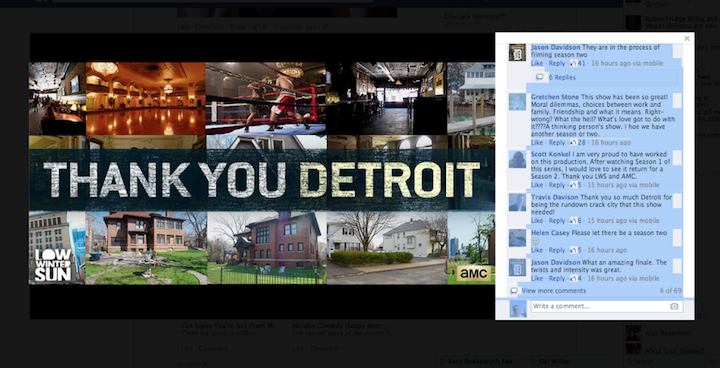
Task: Expand View more comments
Action: (x=554, y=291)
